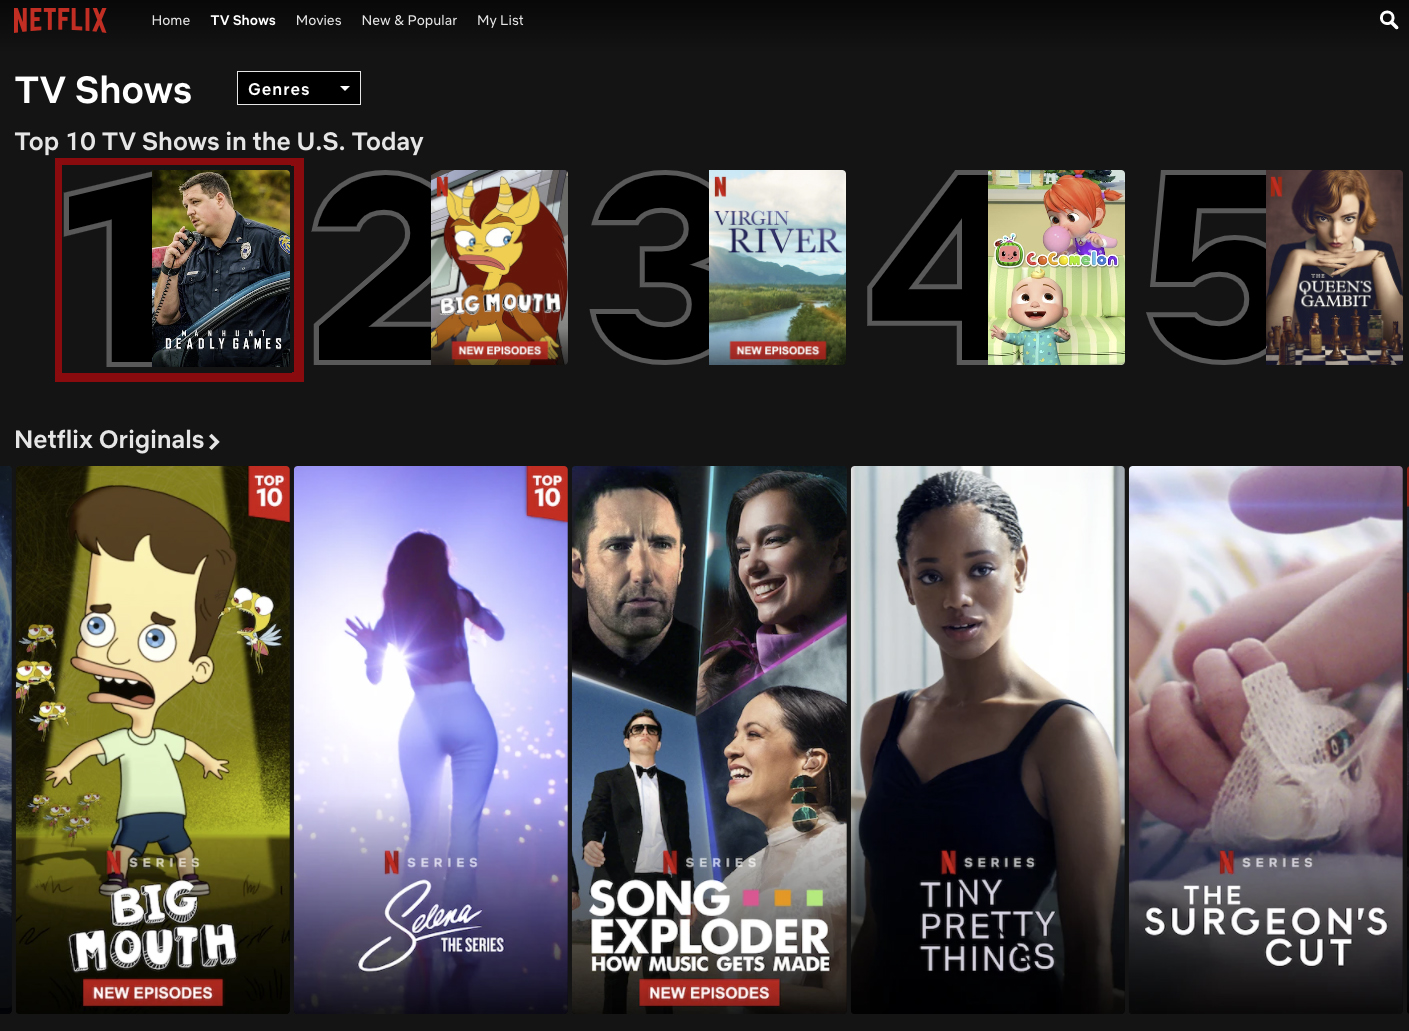Open Big Mouth poster in Netflix Originals
The image size is (1409, 1031).
(x=153, y=740)
